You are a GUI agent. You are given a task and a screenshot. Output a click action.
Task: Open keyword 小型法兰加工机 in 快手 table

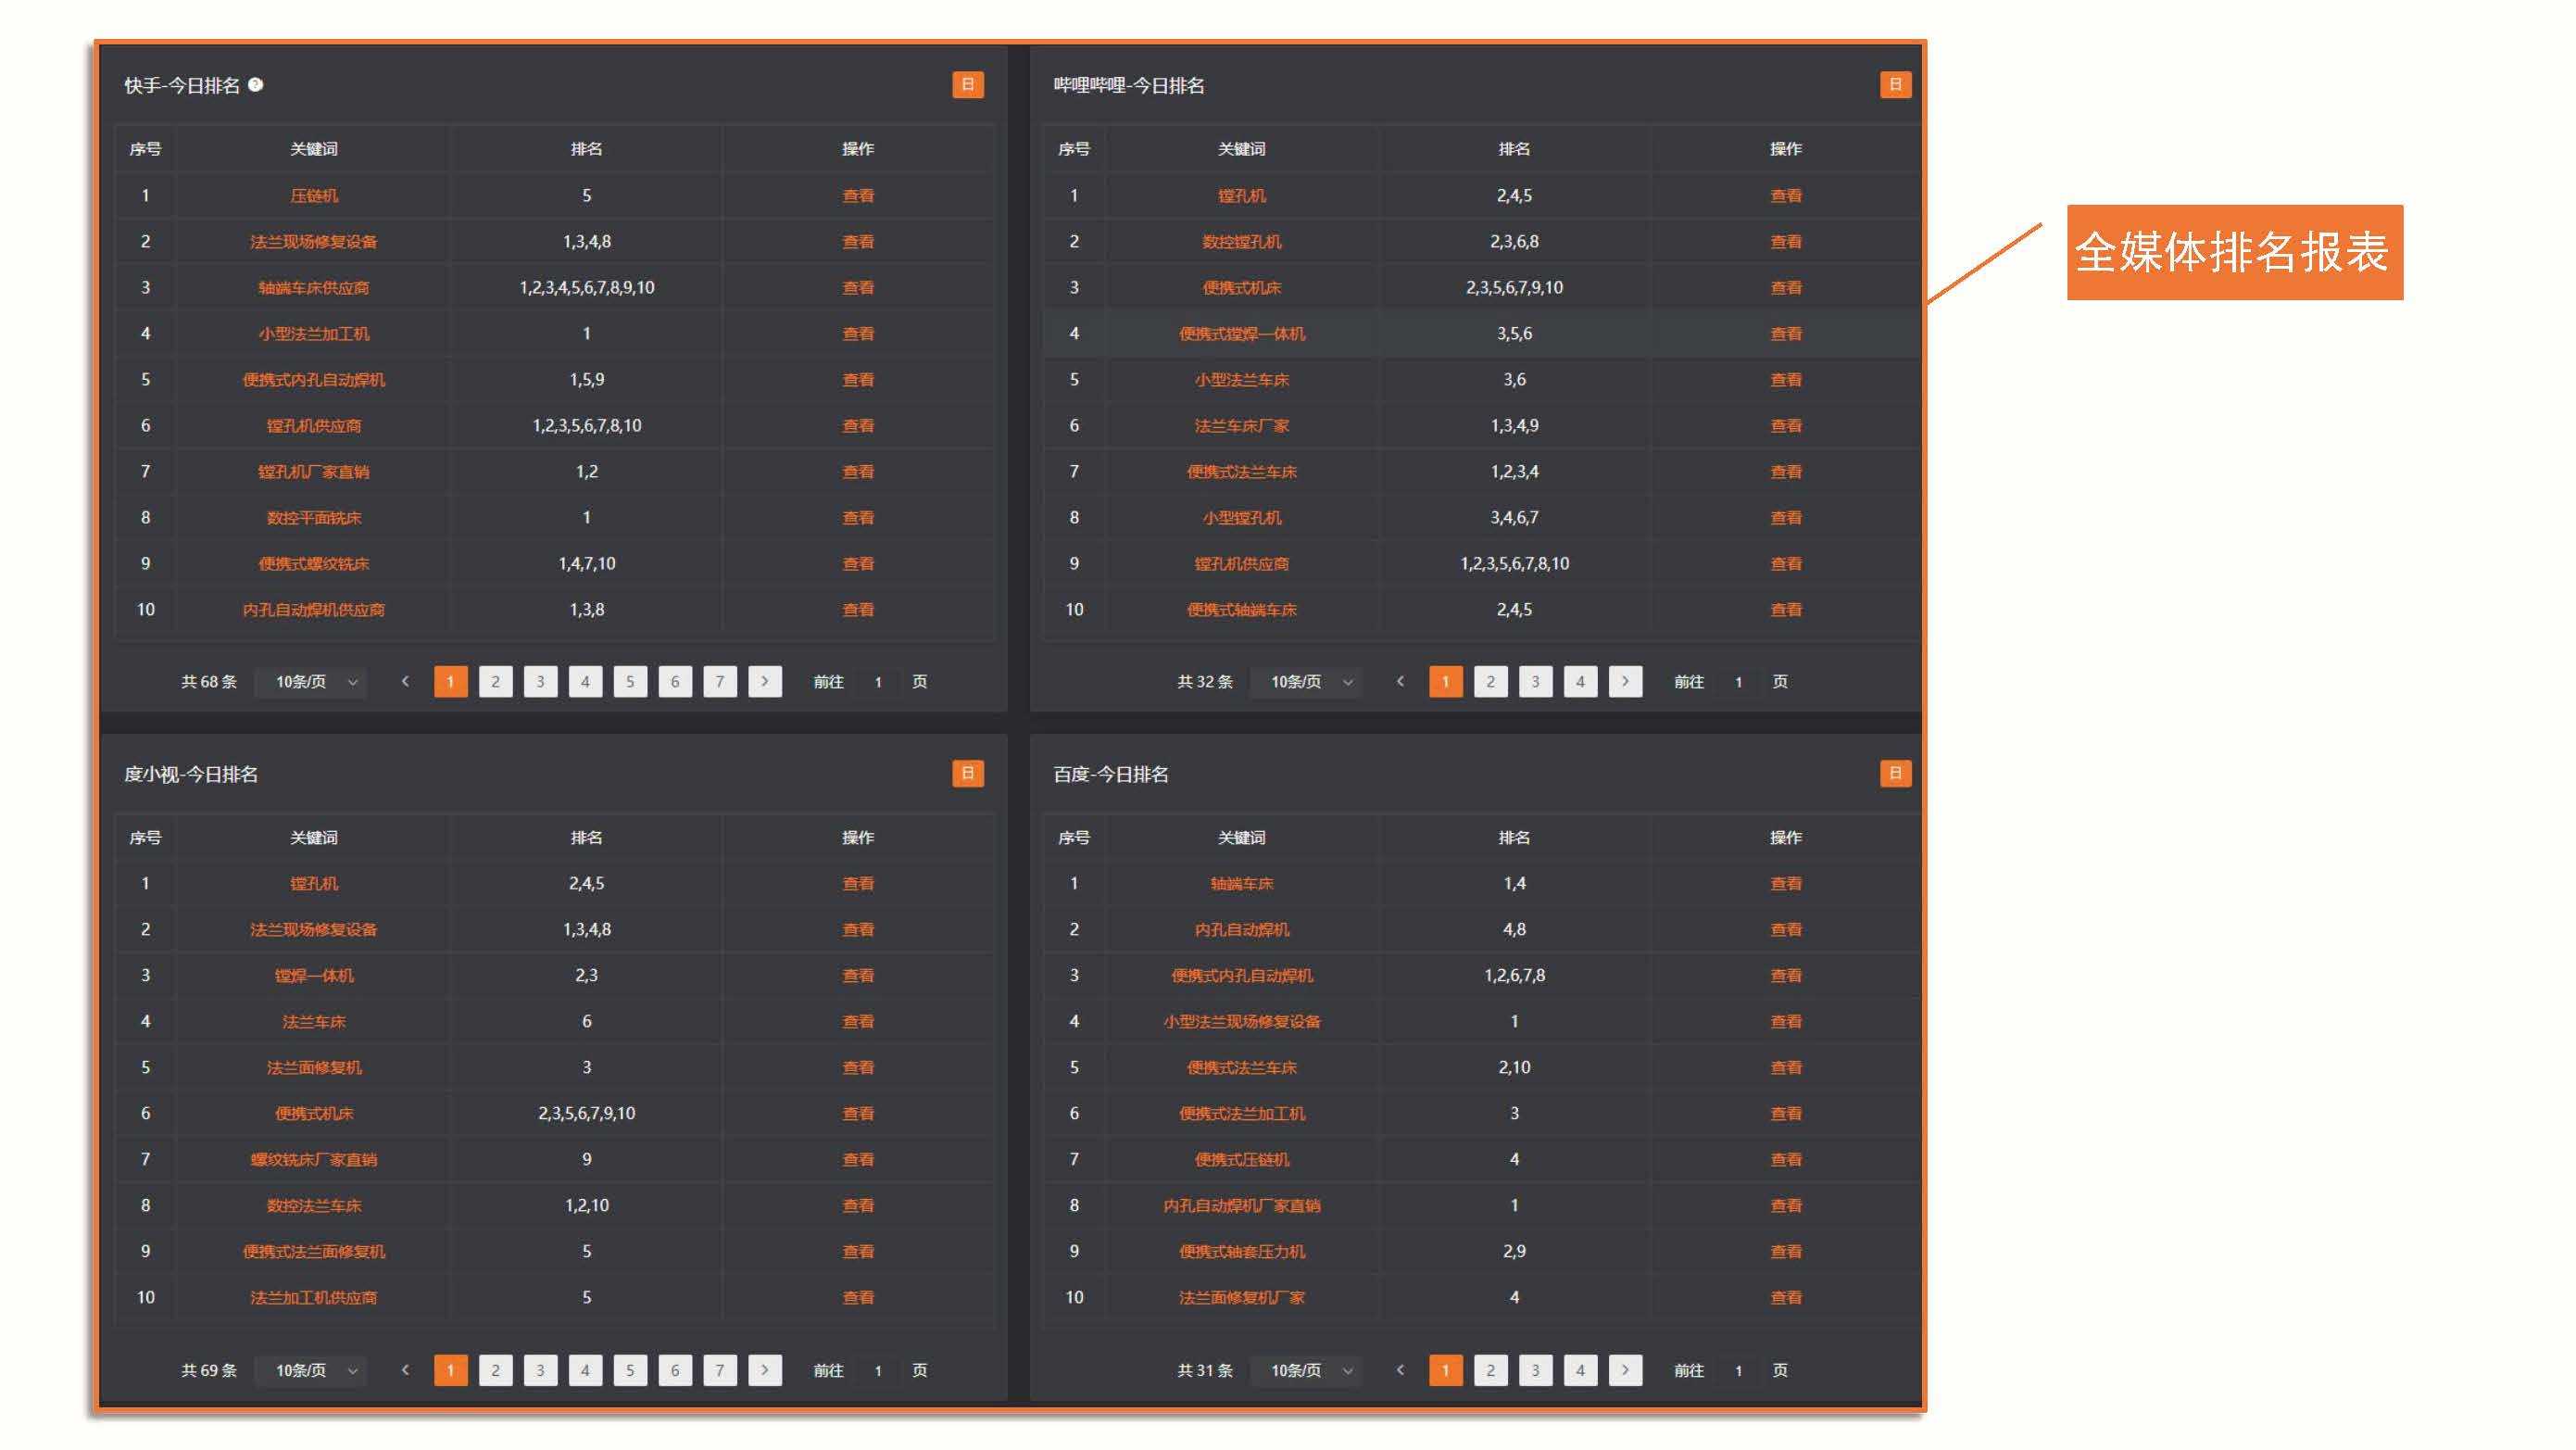click(x=314, y=334)
